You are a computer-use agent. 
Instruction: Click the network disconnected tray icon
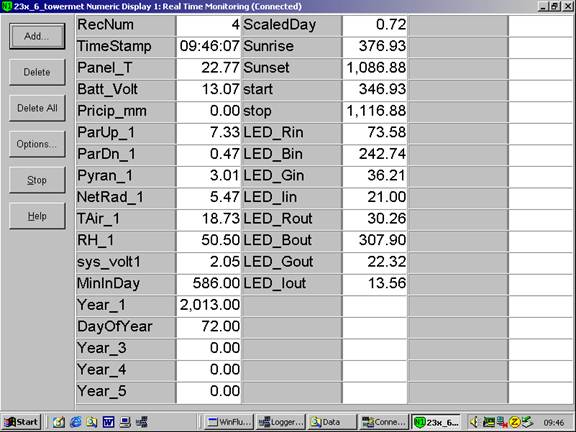[501, 422]
